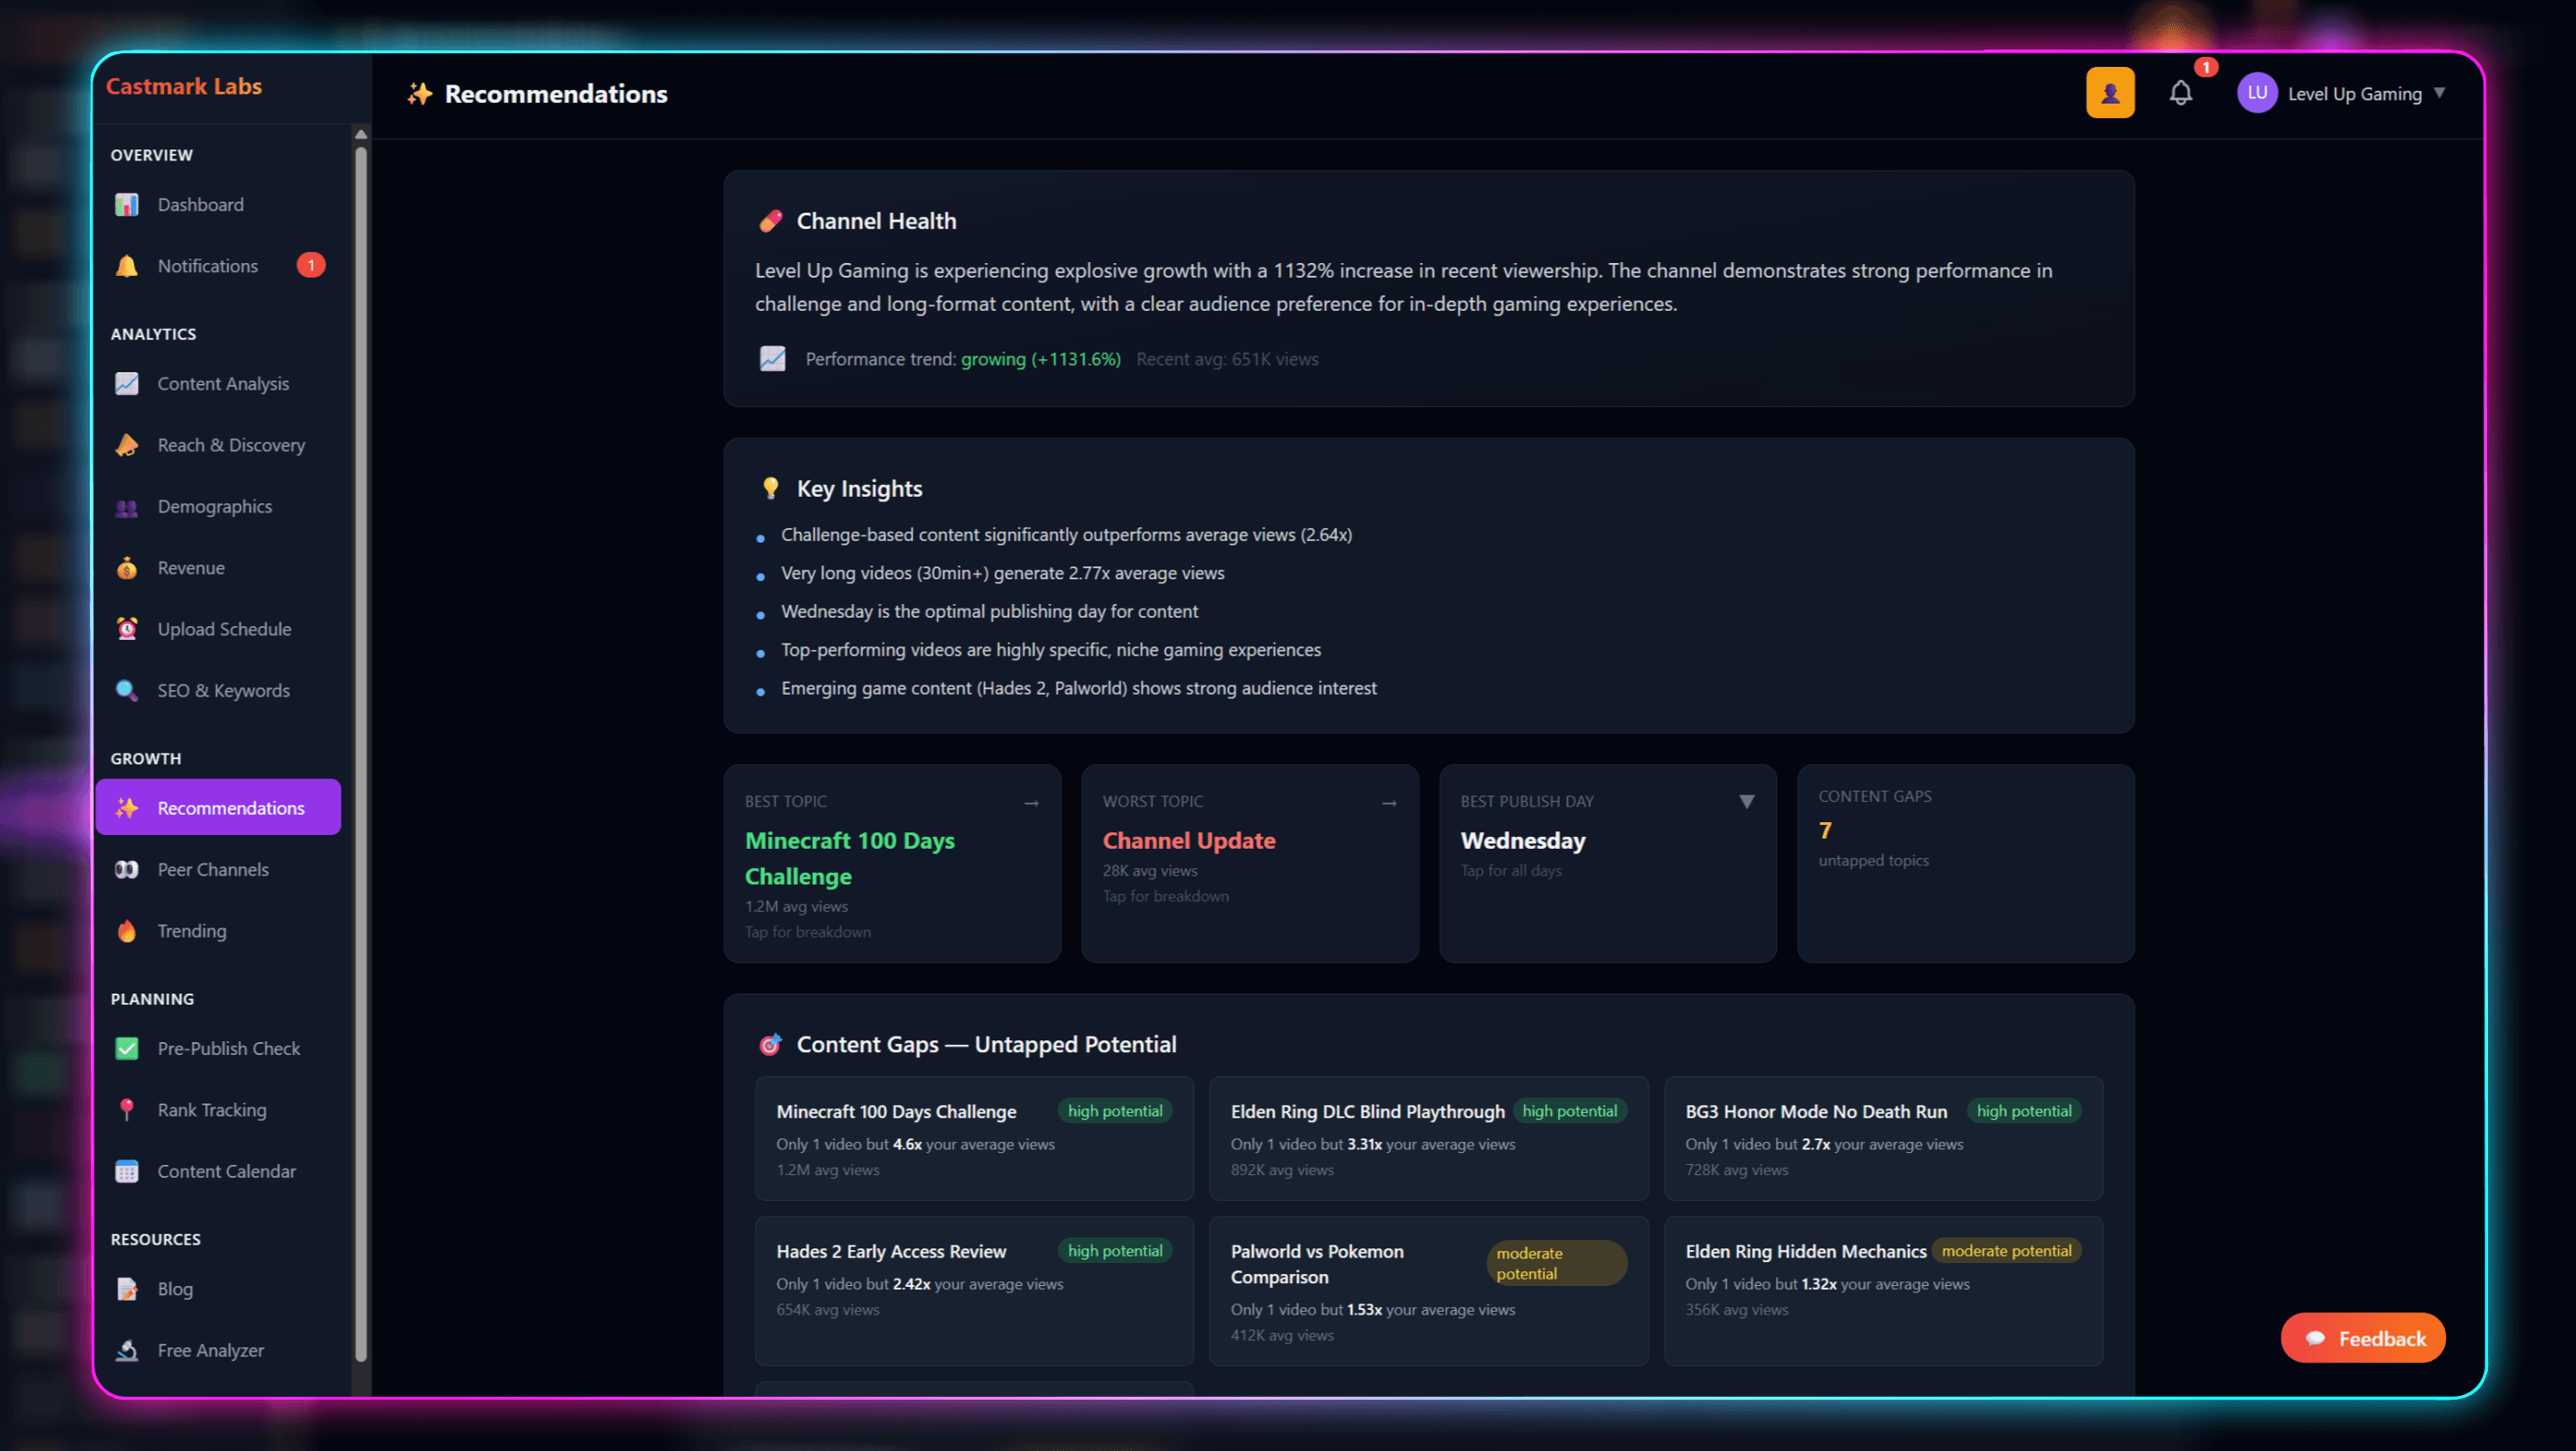Image resolution: width=2576 pixels, height=1451 pixels.
Task: Select the Revenue money-bag icon
Action: point(127,567)
